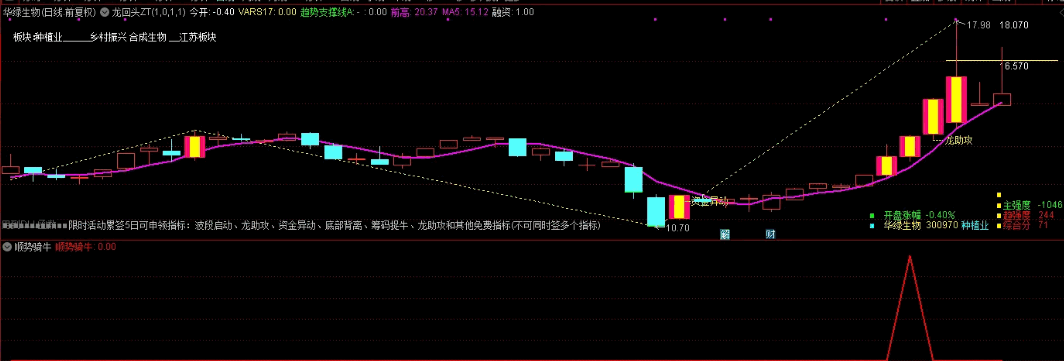1064x361 pixels.
Task: Click the 龙助攻 signal label on chart
Action: [960, 140]
